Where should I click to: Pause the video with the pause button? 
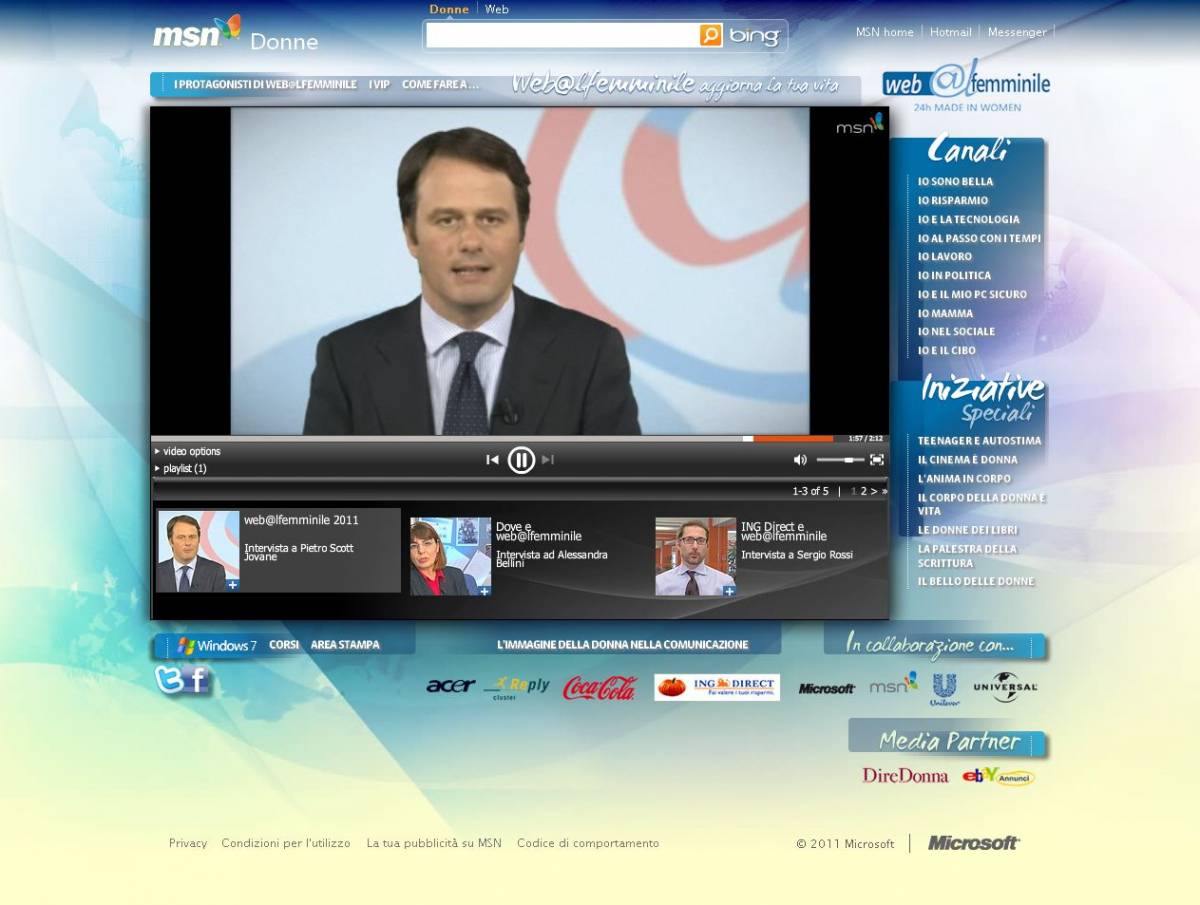[x=521, y=460]
